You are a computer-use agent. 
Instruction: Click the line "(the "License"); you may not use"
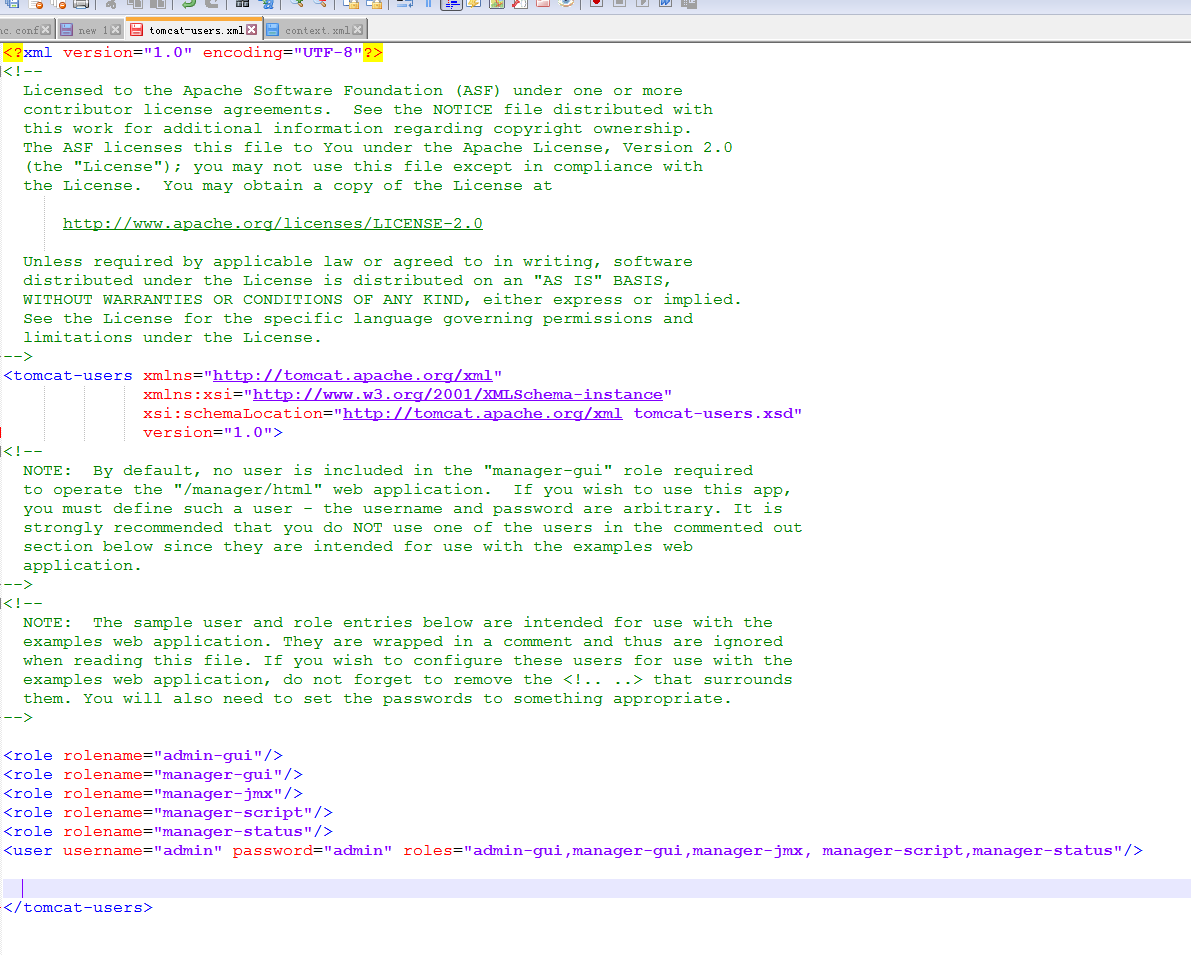363,166
